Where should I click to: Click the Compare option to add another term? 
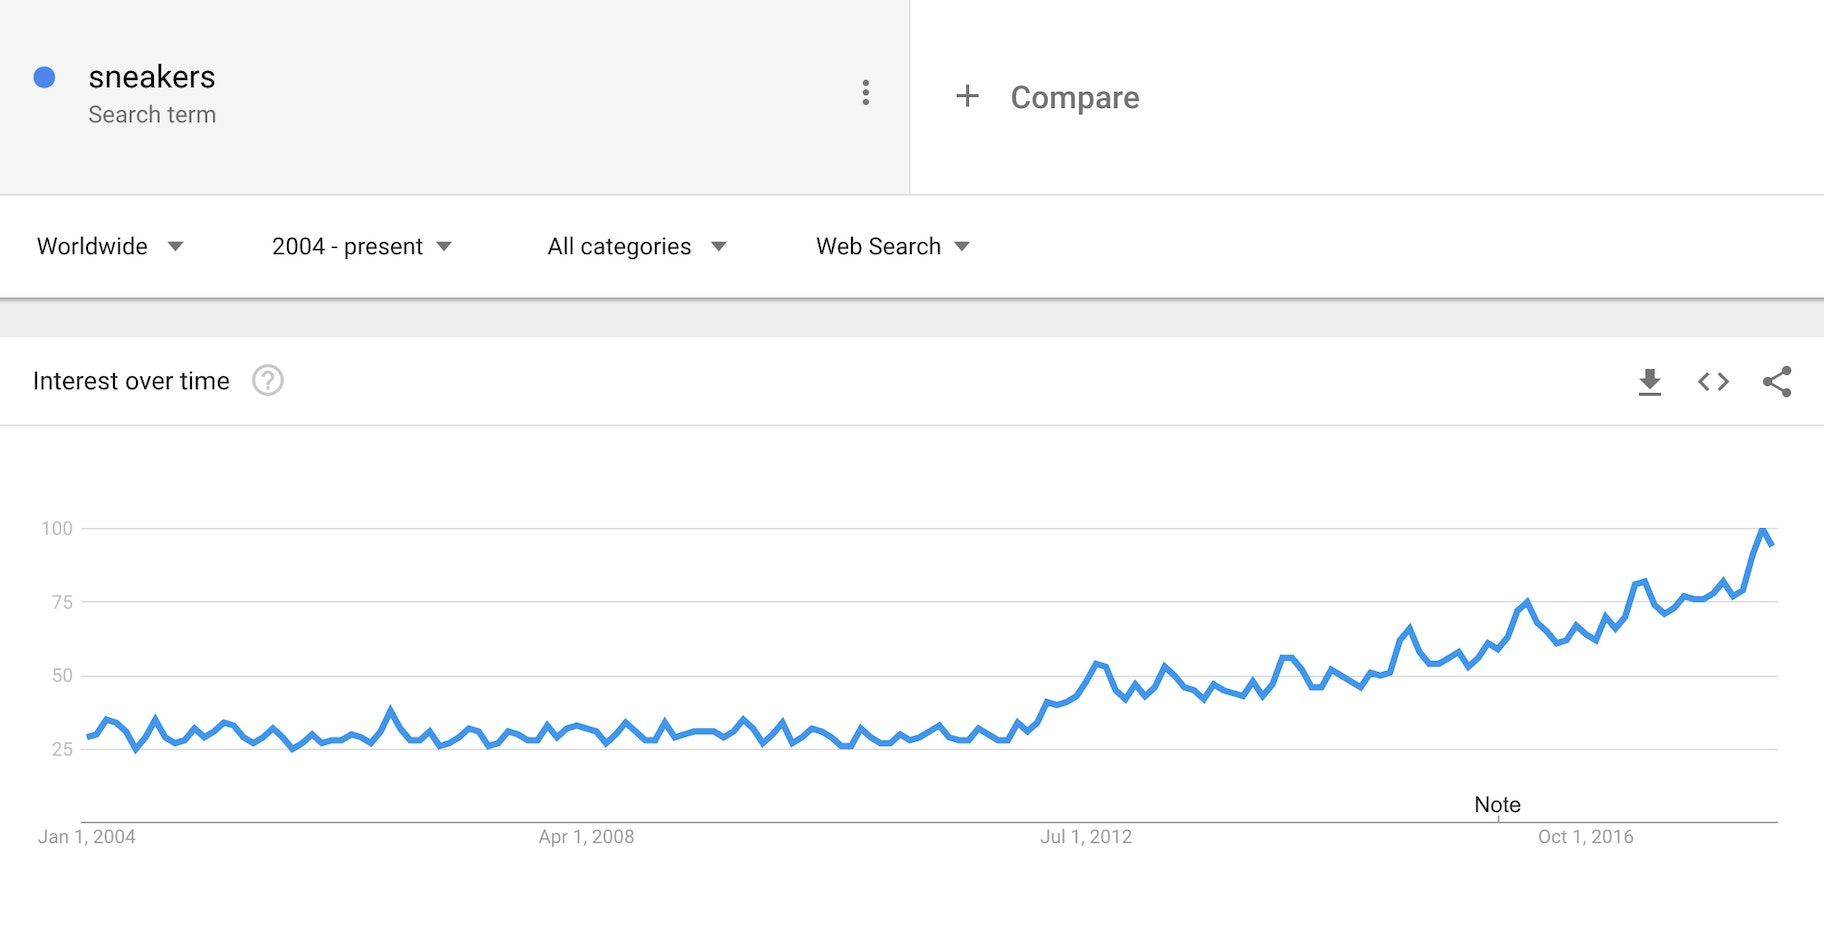point(1075,97)
